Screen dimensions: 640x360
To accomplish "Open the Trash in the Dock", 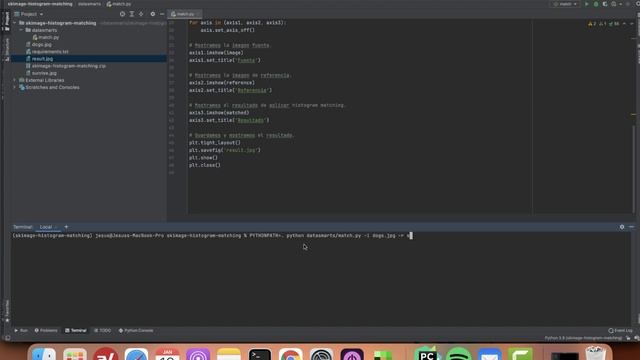I will click(x=596, y=353).
